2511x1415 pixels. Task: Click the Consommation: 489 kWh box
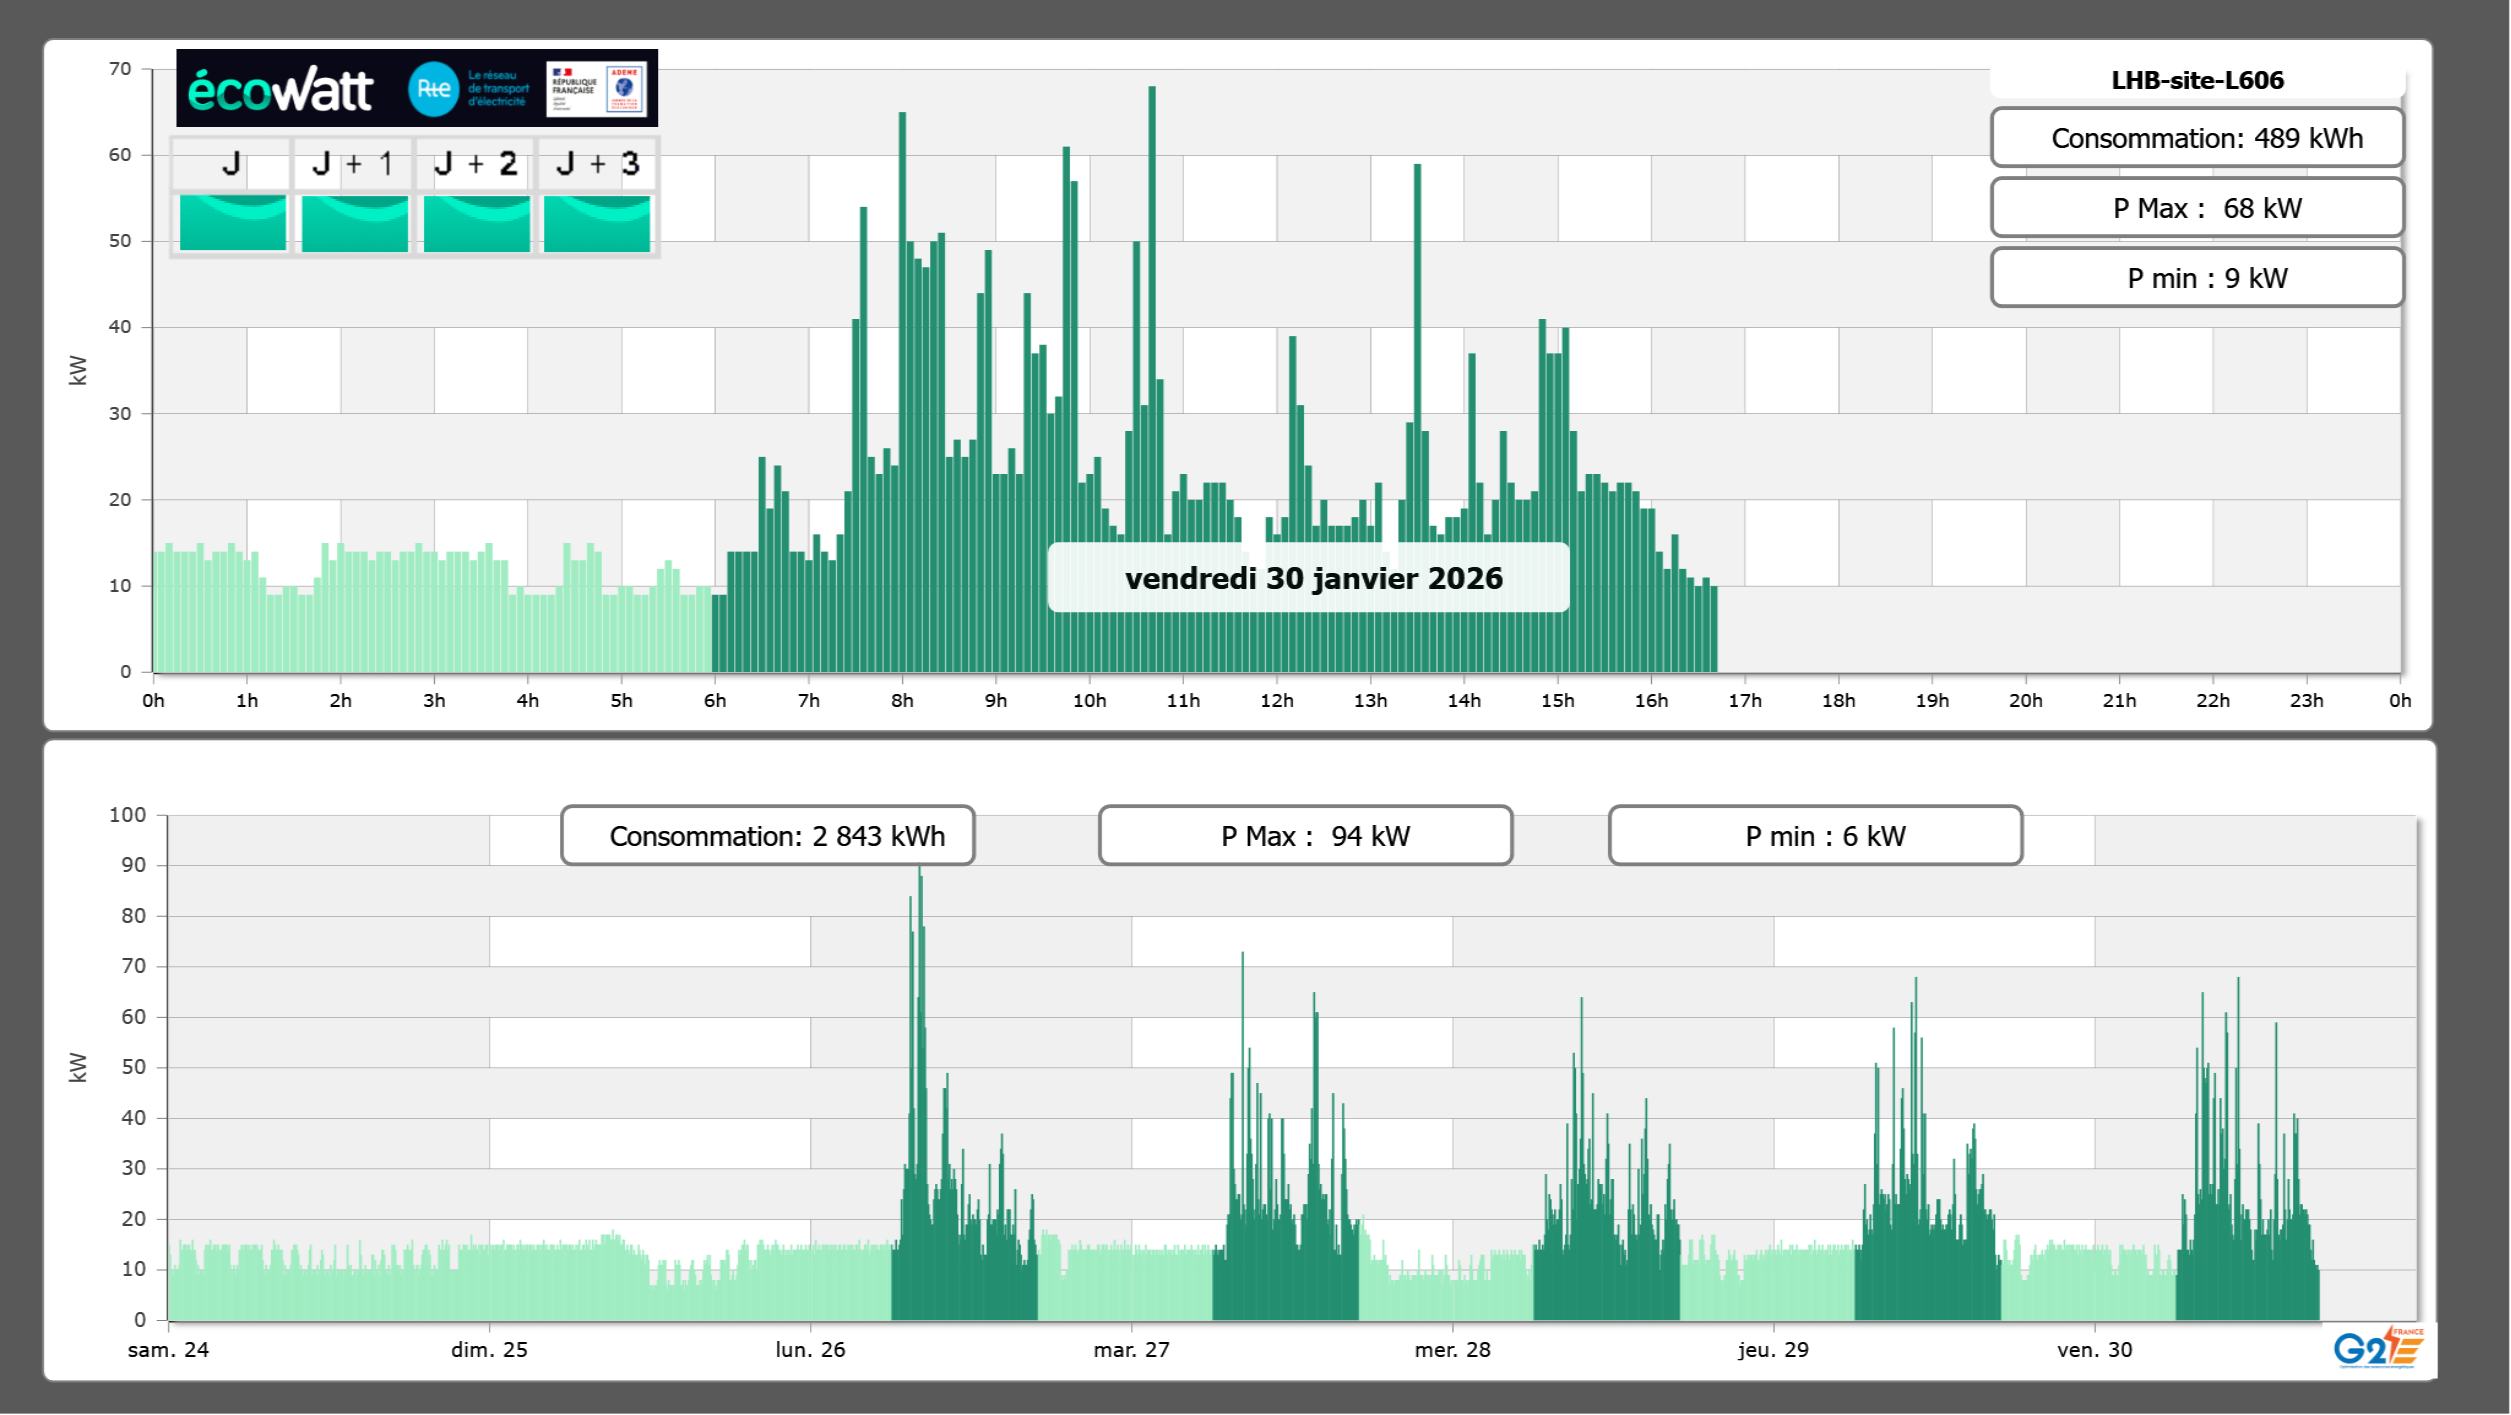coord(2197,138)
